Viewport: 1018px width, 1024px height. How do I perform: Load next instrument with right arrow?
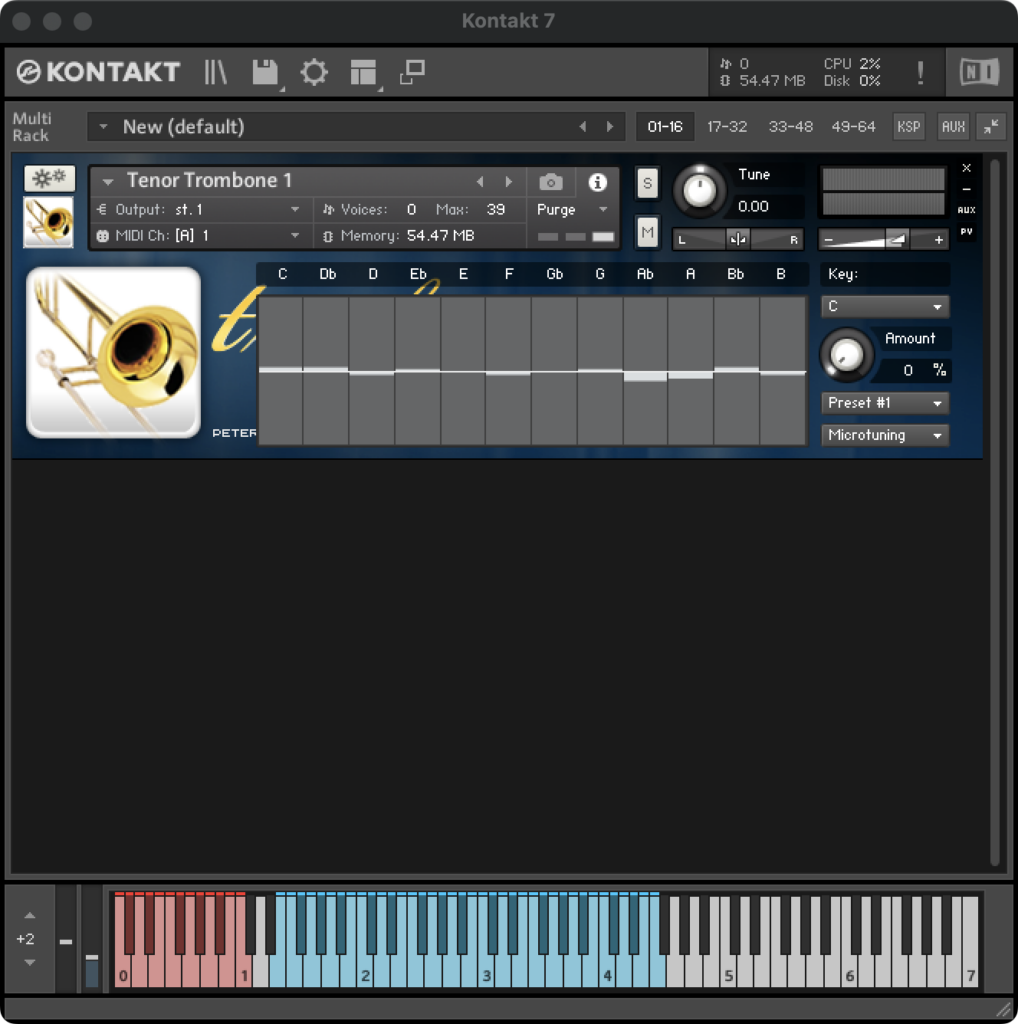tap(509, 182)
